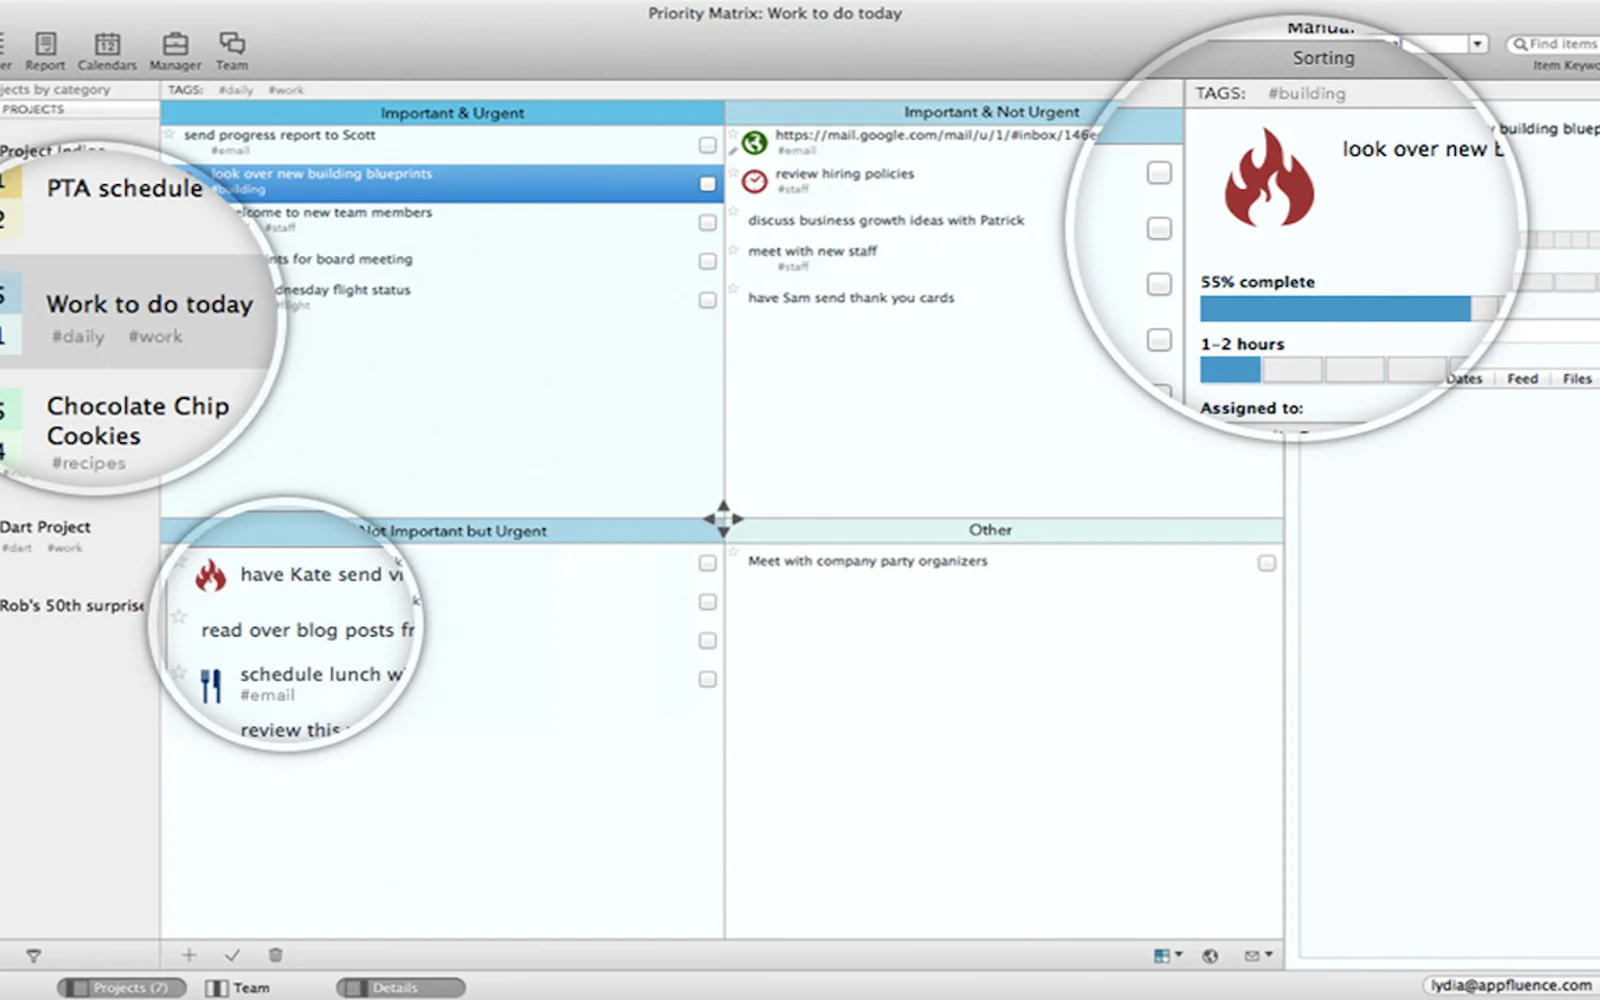The image size is (1600, 1000).
Task: Click the #building tag in details
Action: [1307, 93]
